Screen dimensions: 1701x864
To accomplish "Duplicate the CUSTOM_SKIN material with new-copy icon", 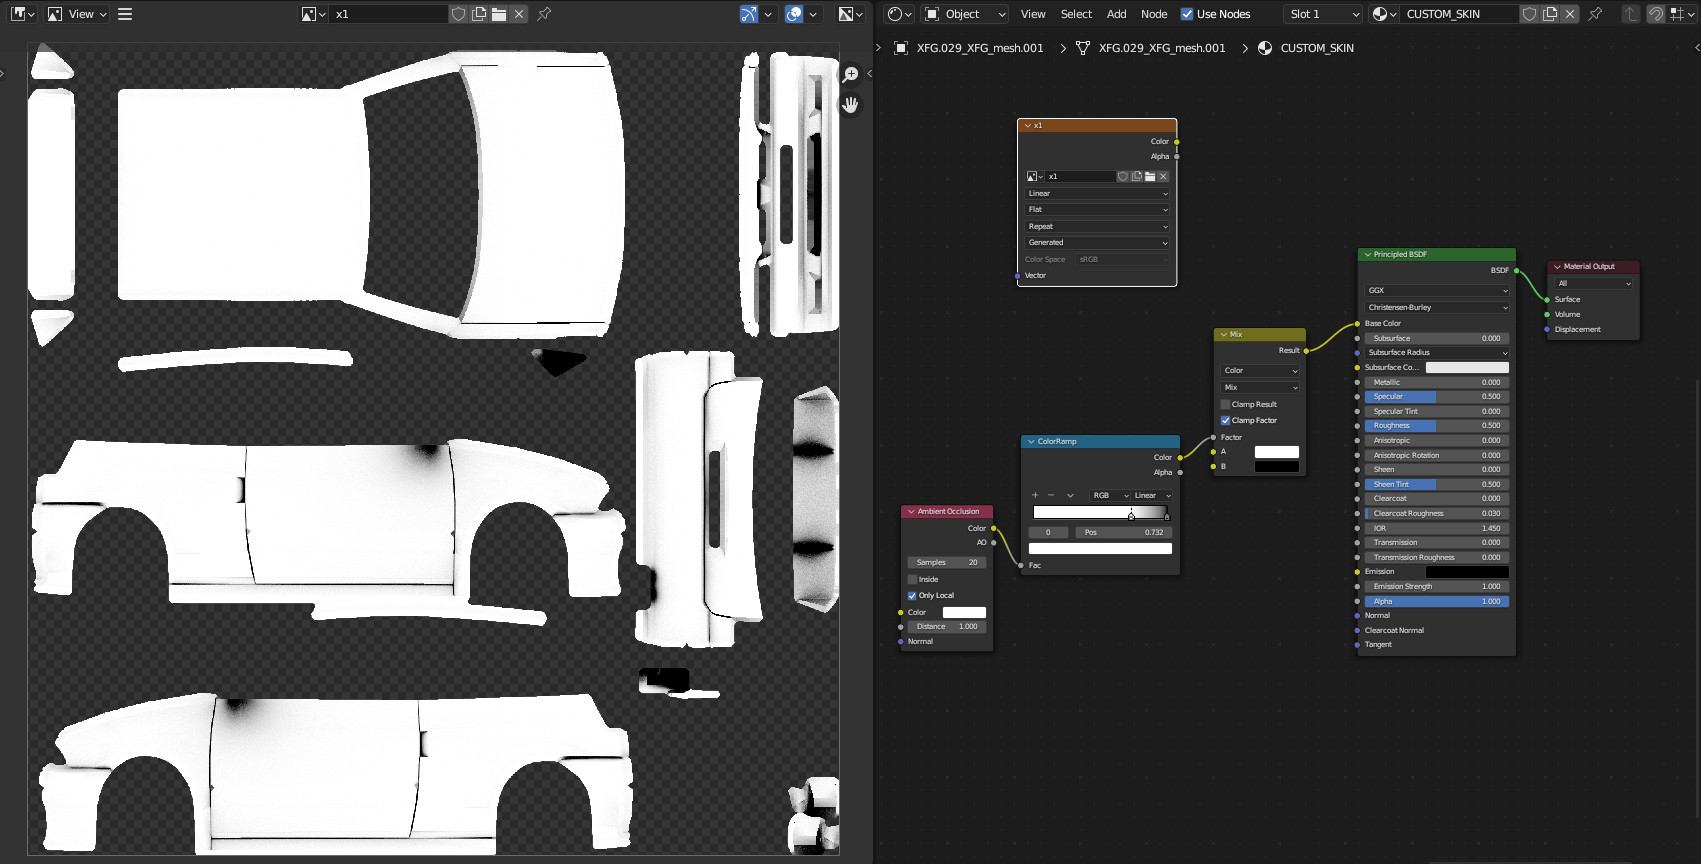I will point(1550,14).
